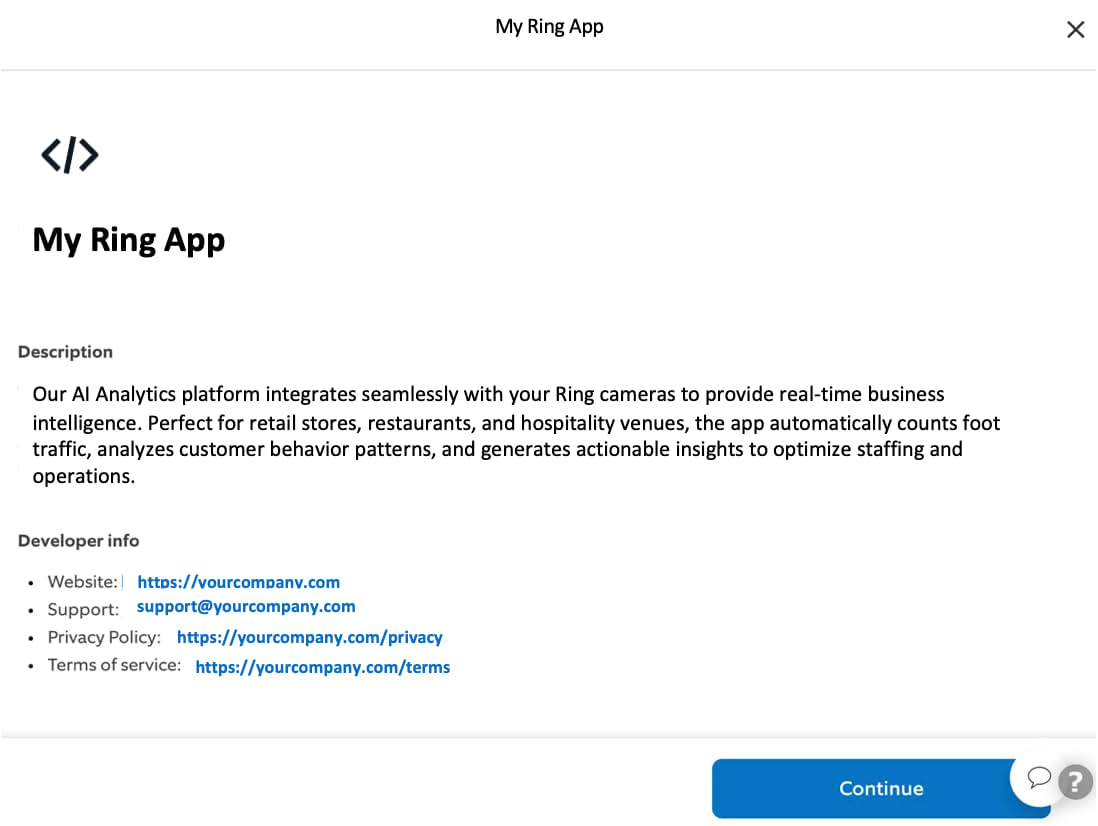Click the Developer info label
The height and width of the screenshot is (826, 1098).
78,540
